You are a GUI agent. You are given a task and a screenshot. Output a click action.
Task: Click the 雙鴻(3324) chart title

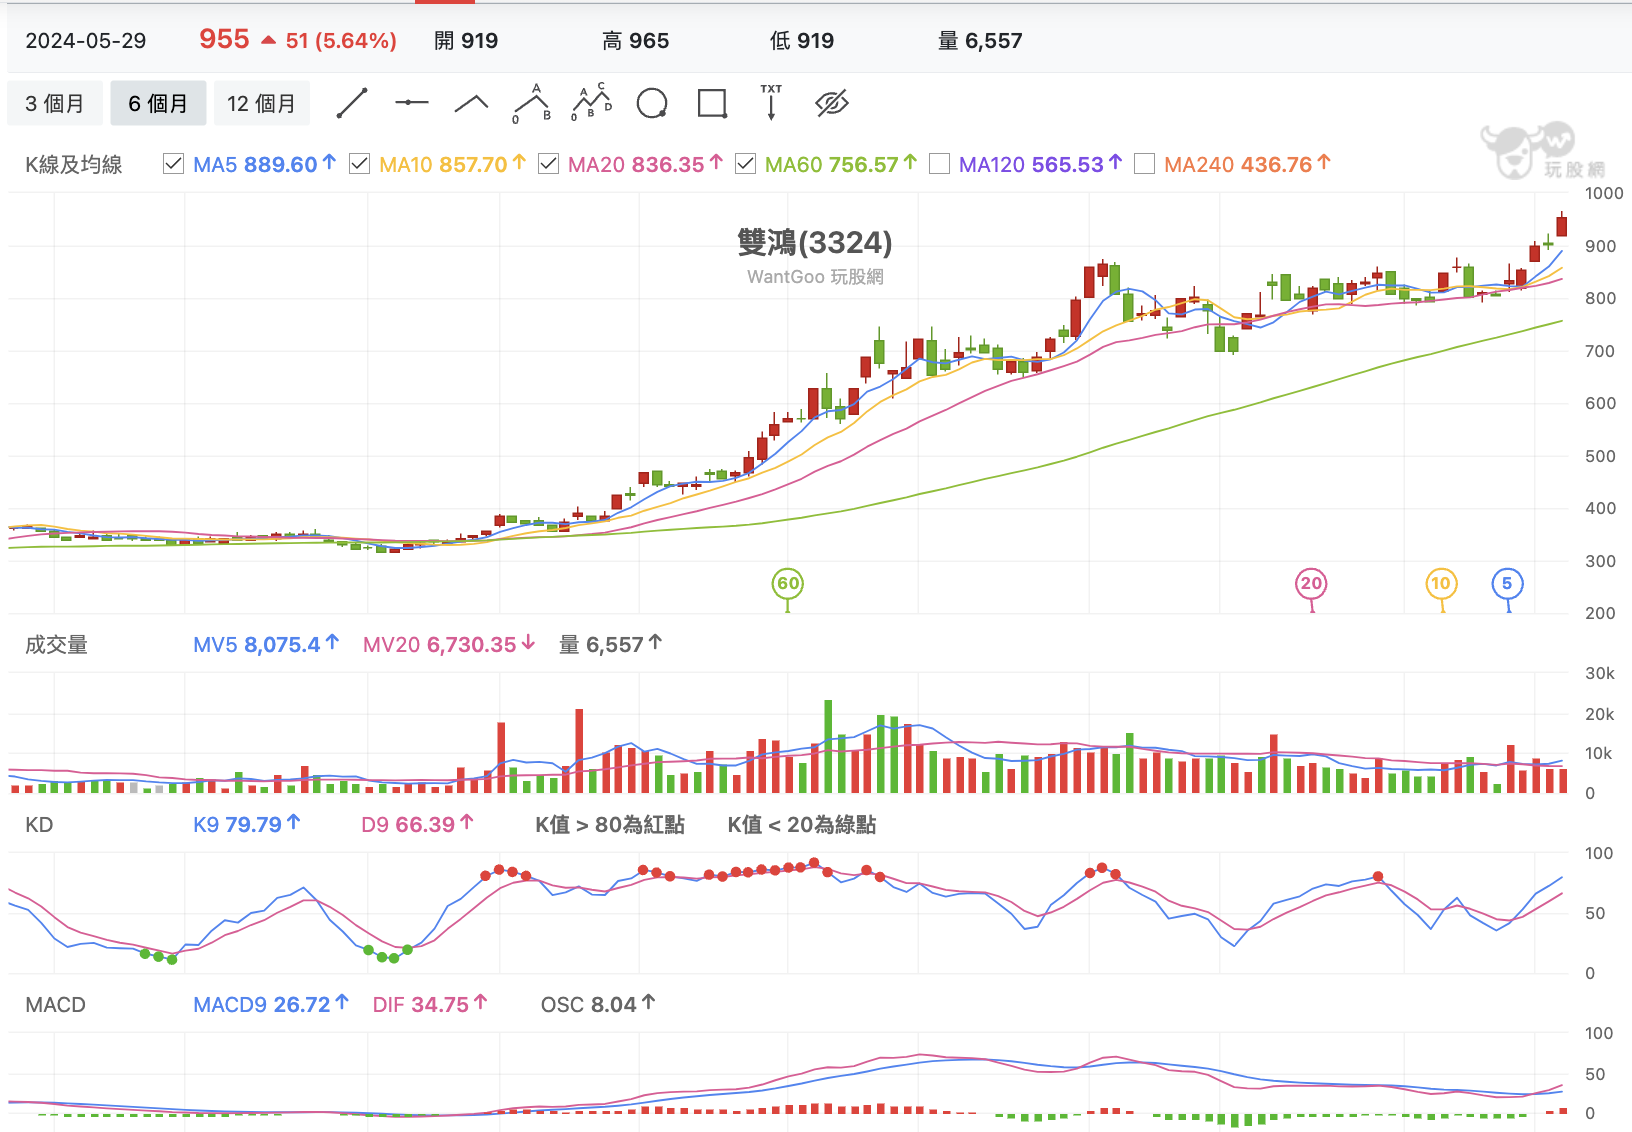pyautogui.click(x=815, y=243)
